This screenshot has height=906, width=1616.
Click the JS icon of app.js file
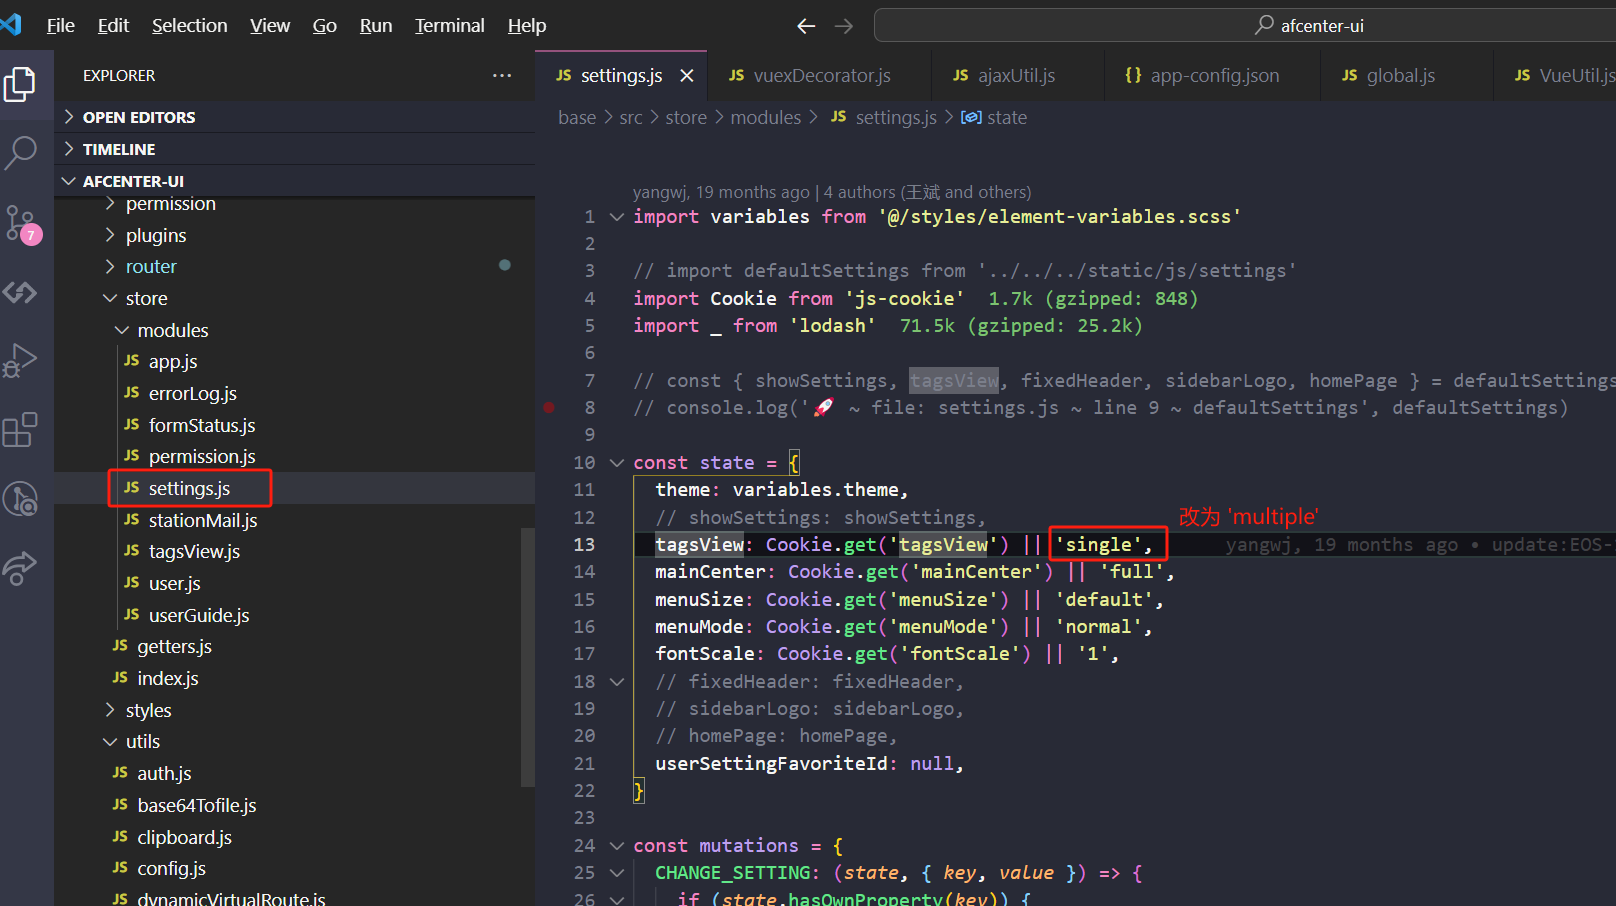click(131, 361)
